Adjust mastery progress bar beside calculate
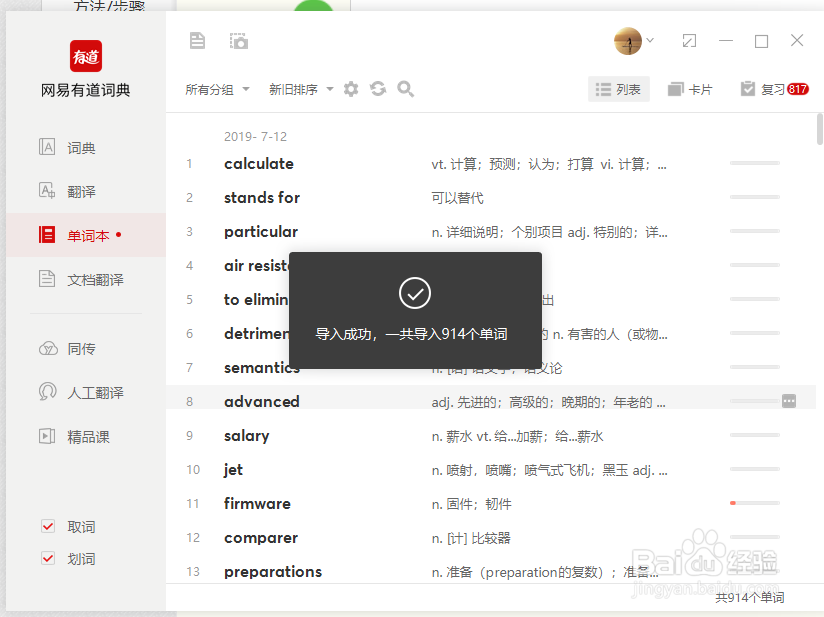 (x=757, y=163)
